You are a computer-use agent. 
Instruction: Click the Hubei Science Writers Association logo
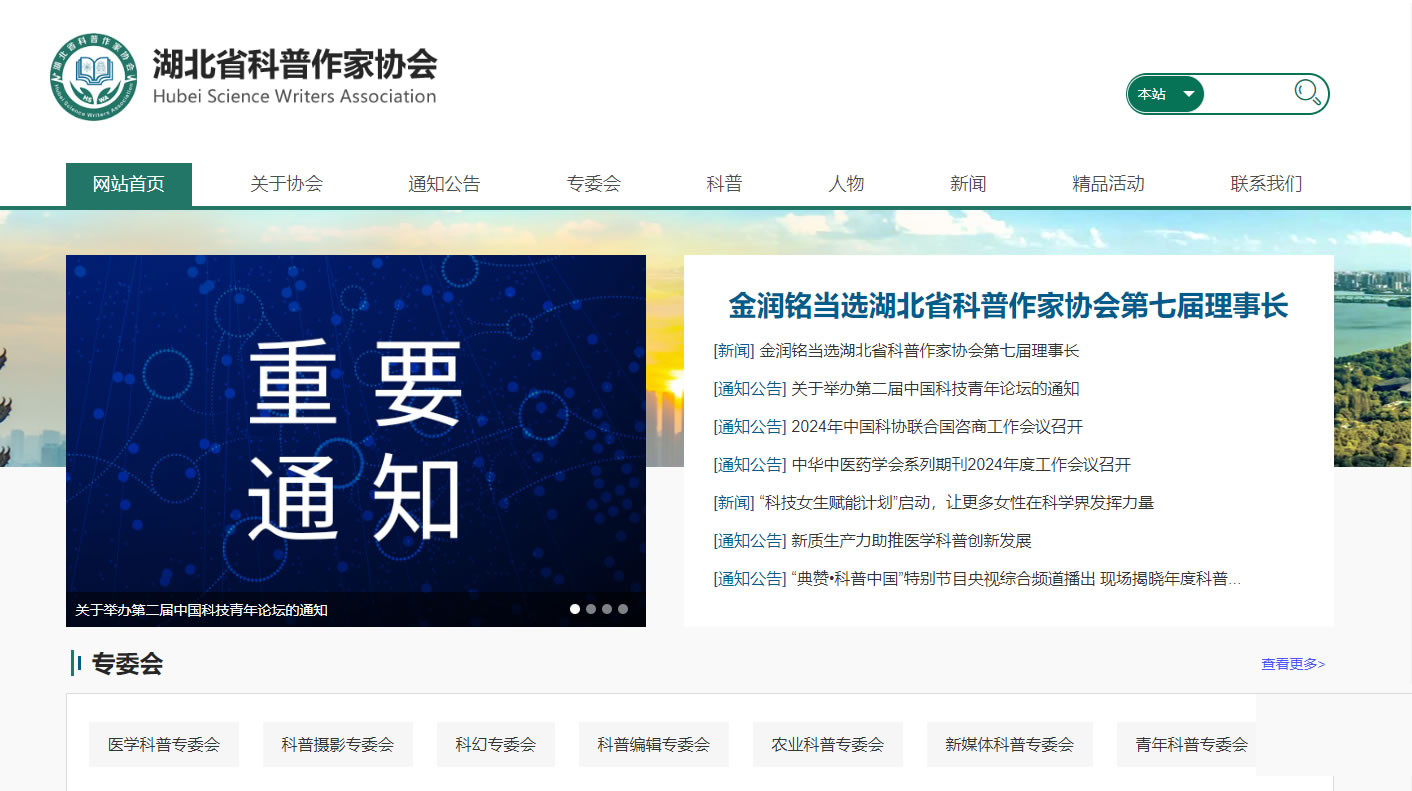point(243,77)
